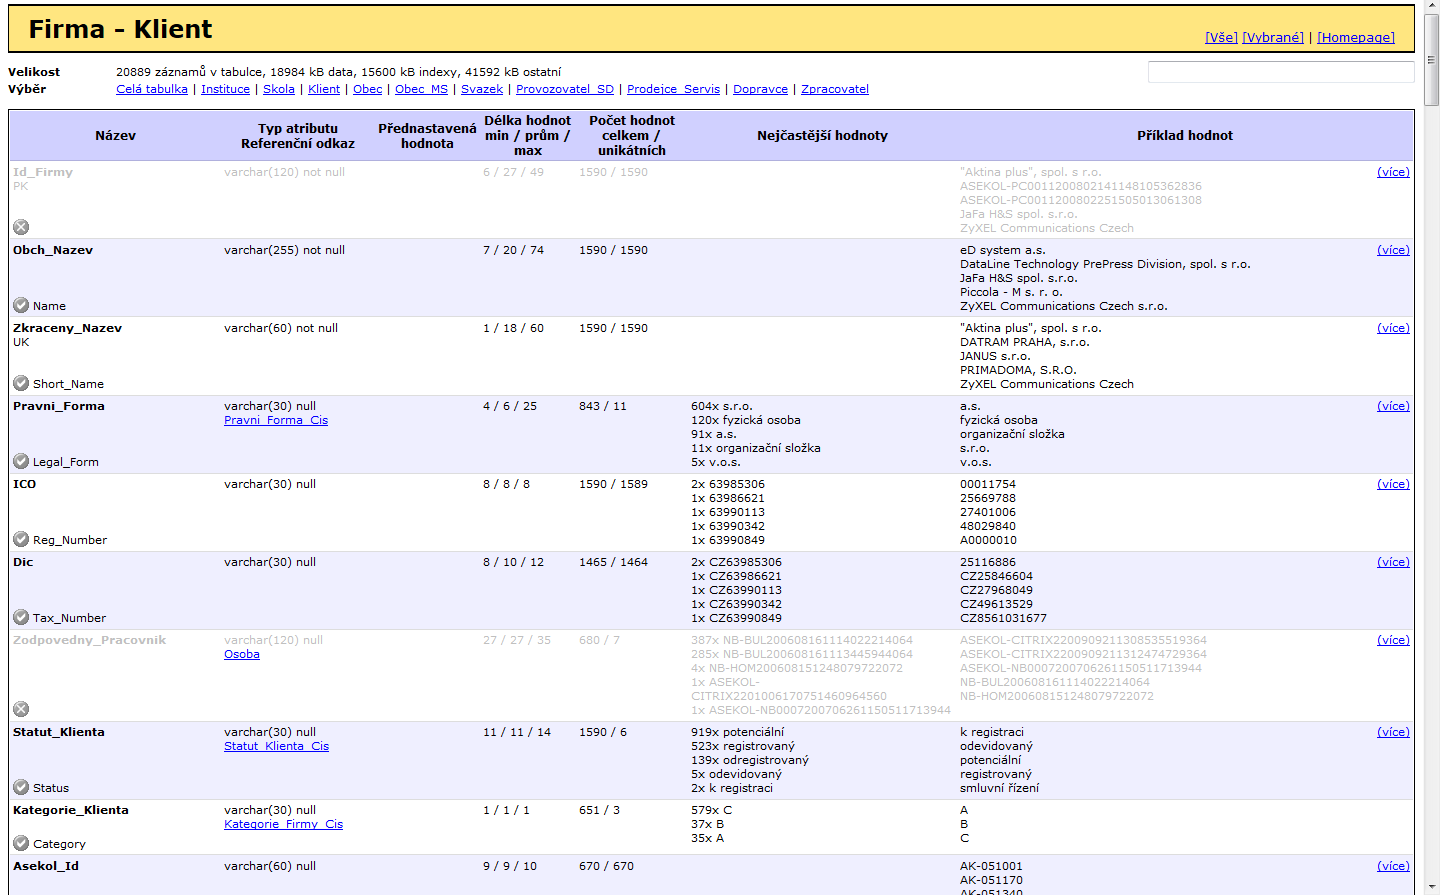Open Pravni_Forma_Cis reference link
The image size is (1440, 895).
[276, 420]
